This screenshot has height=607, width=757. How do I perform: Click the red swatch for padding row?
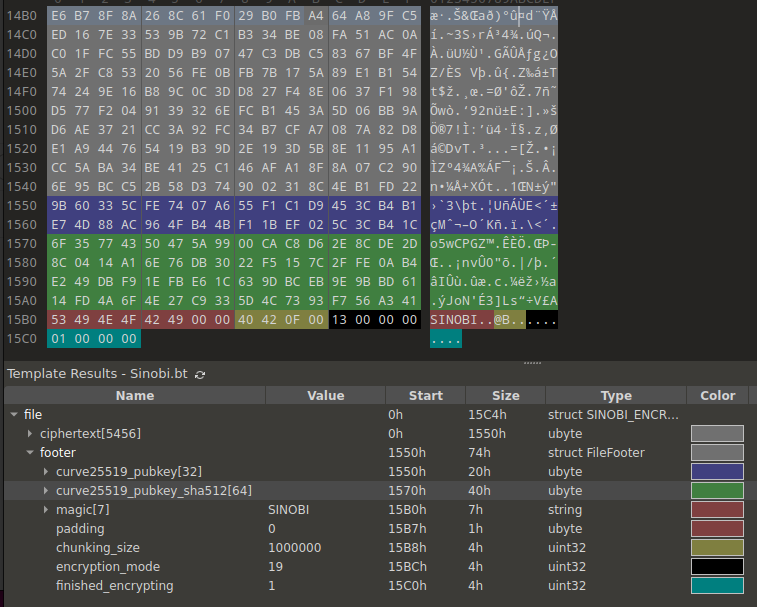point(717,528)
